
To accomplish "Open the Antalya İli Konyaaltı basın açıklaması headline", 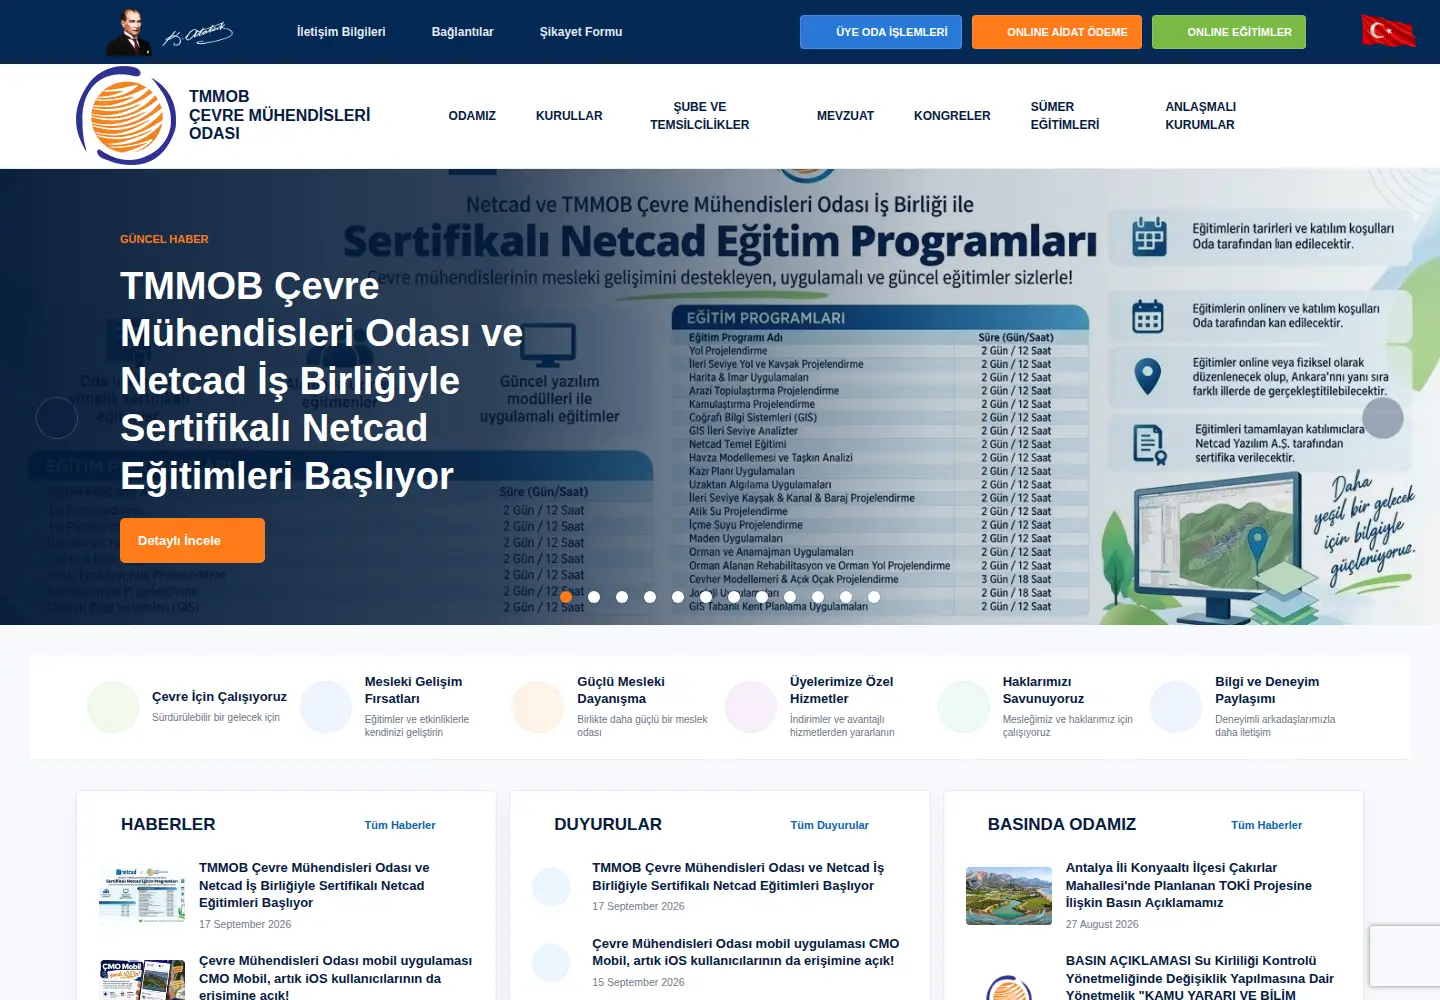I will tap(1189, 885).
